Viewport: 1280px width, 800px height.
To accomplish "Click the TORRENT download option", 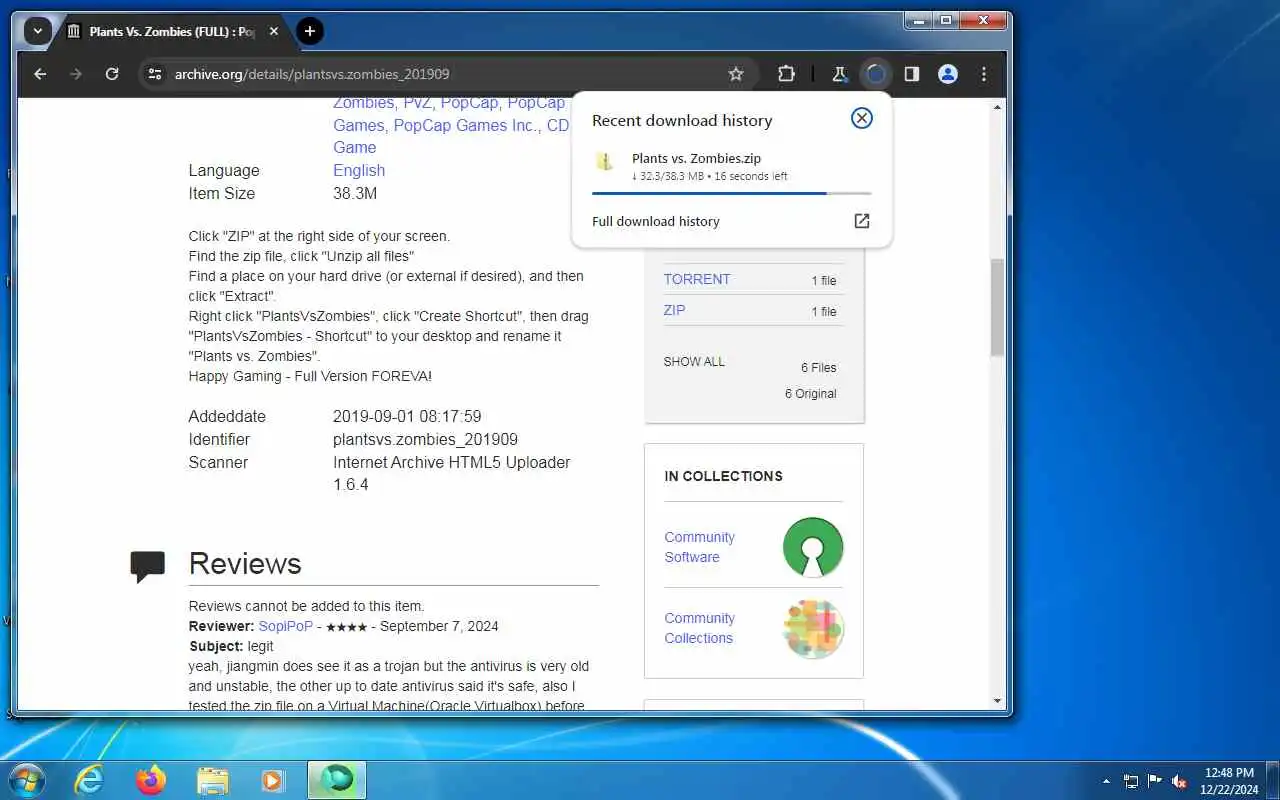I will (x=697, y=279).
